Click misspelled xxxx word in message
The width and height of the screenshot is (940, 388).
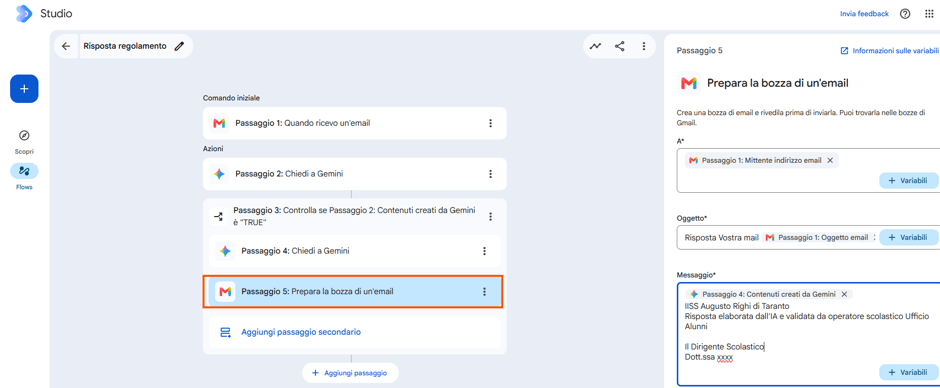[x=725, y=357]
